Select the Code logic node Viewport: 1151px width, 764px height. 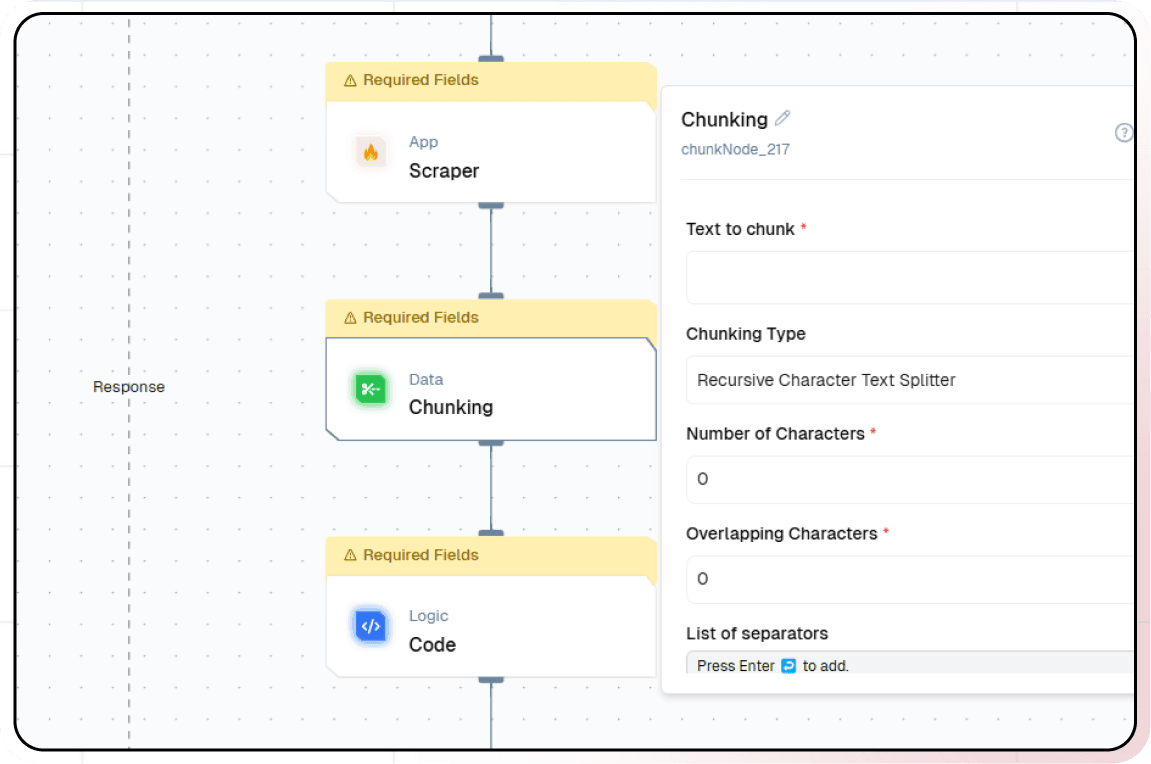[x=490, y=631]
